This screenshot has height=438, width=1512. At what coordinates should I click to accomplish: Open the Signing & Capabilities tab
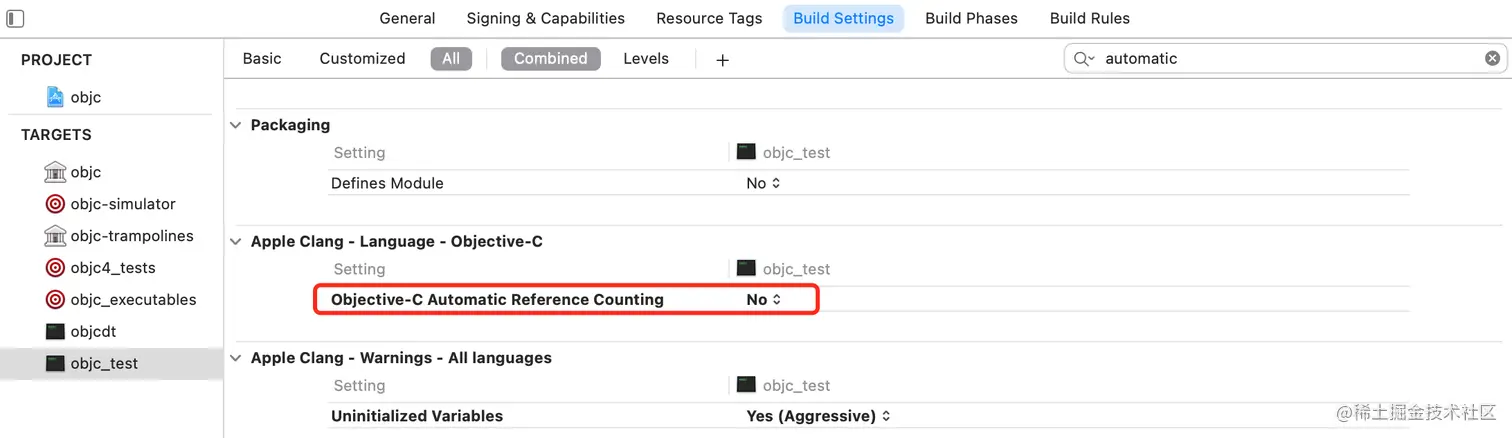pos(545,18)
